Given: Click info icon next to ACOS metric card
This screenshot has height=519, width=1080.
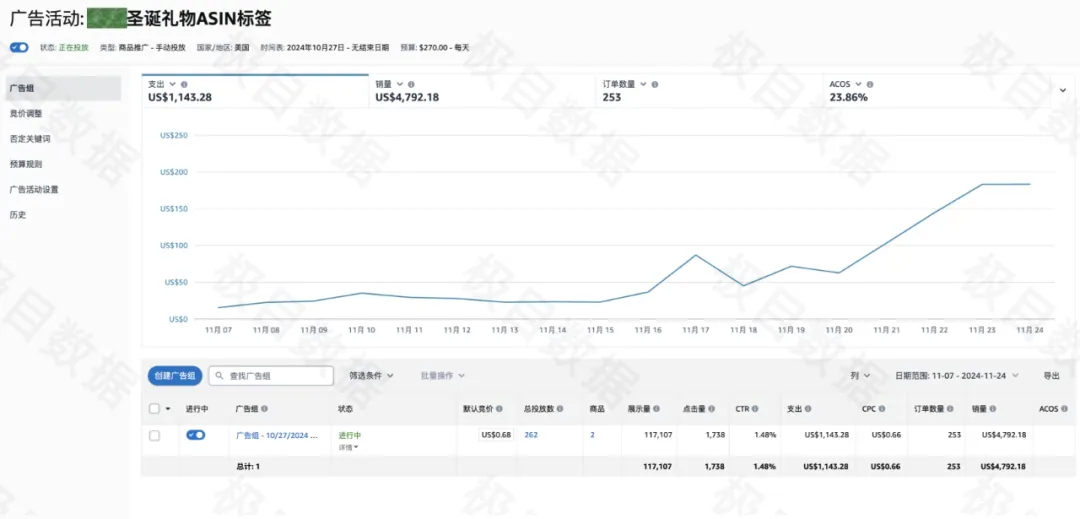Looking at the screenshot, I should click(870, 84).
